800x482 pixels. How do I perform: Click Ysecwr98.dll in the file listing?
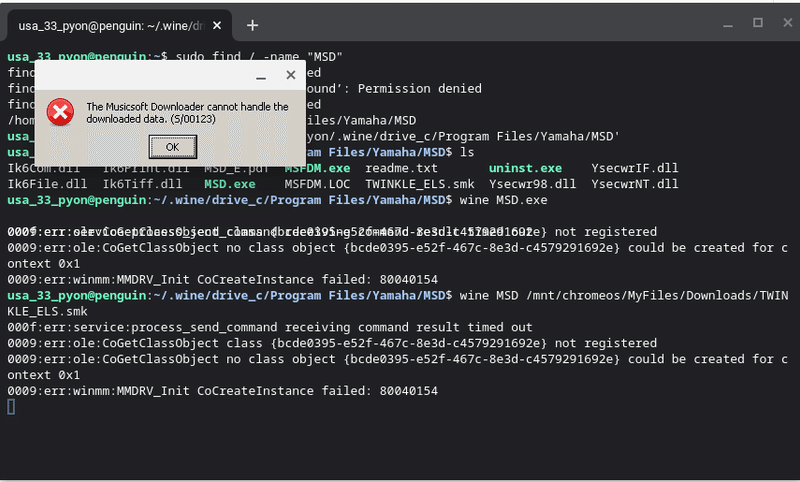point(532,184)
